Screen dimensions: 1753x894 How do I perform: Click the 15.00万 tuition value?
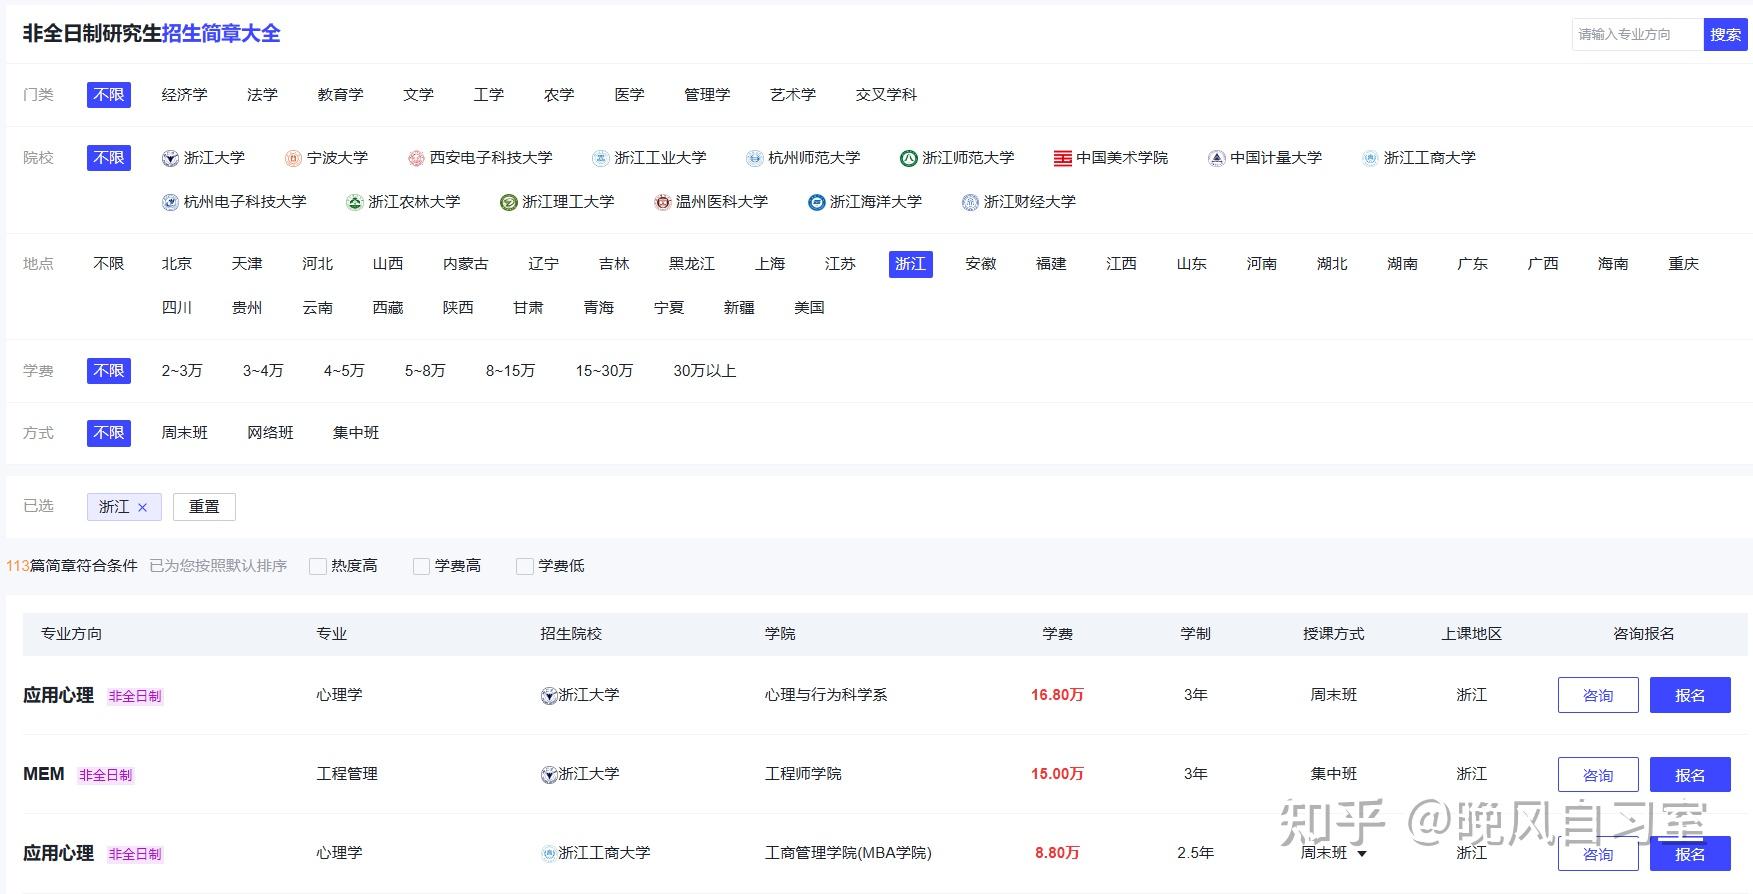coord(1057,774)
